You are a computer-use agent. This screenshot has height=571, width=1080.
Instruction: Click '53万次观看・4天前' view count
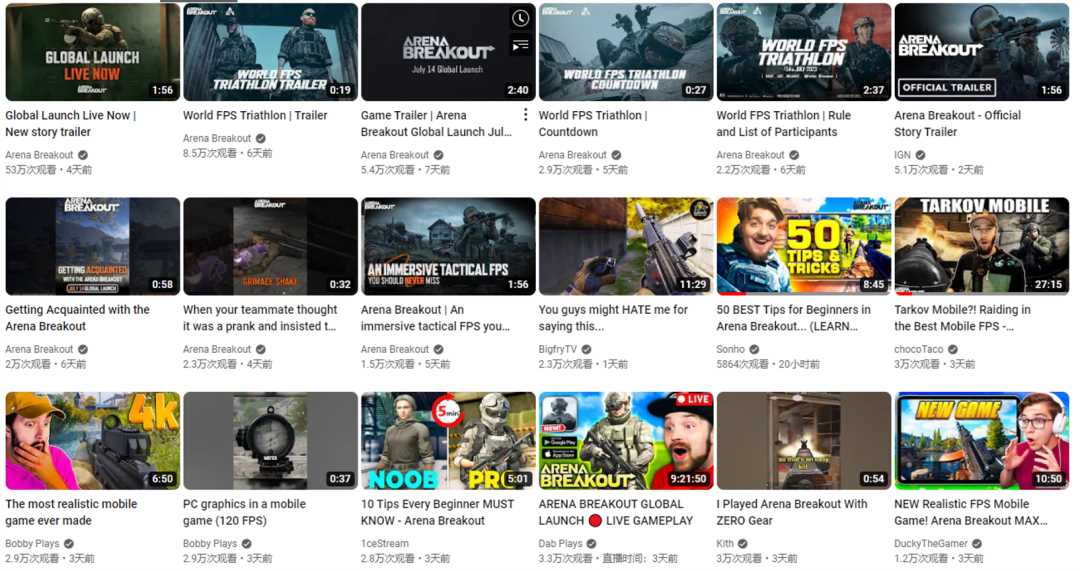48,169
